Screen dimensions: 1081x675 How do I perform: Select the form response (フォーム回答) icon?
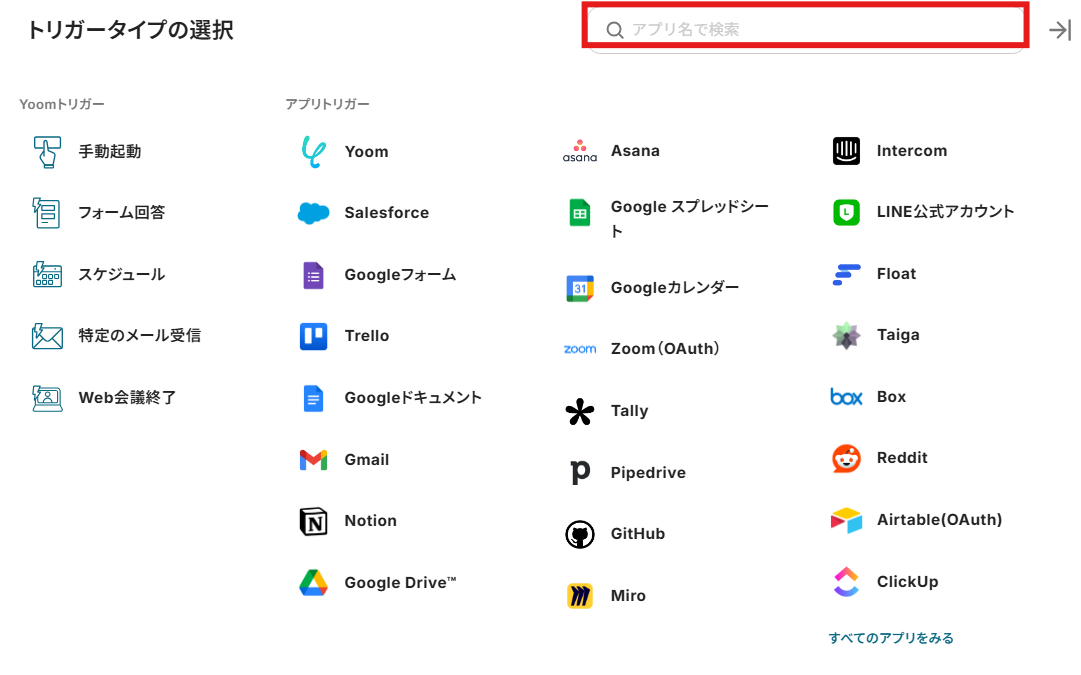point(47,213)
